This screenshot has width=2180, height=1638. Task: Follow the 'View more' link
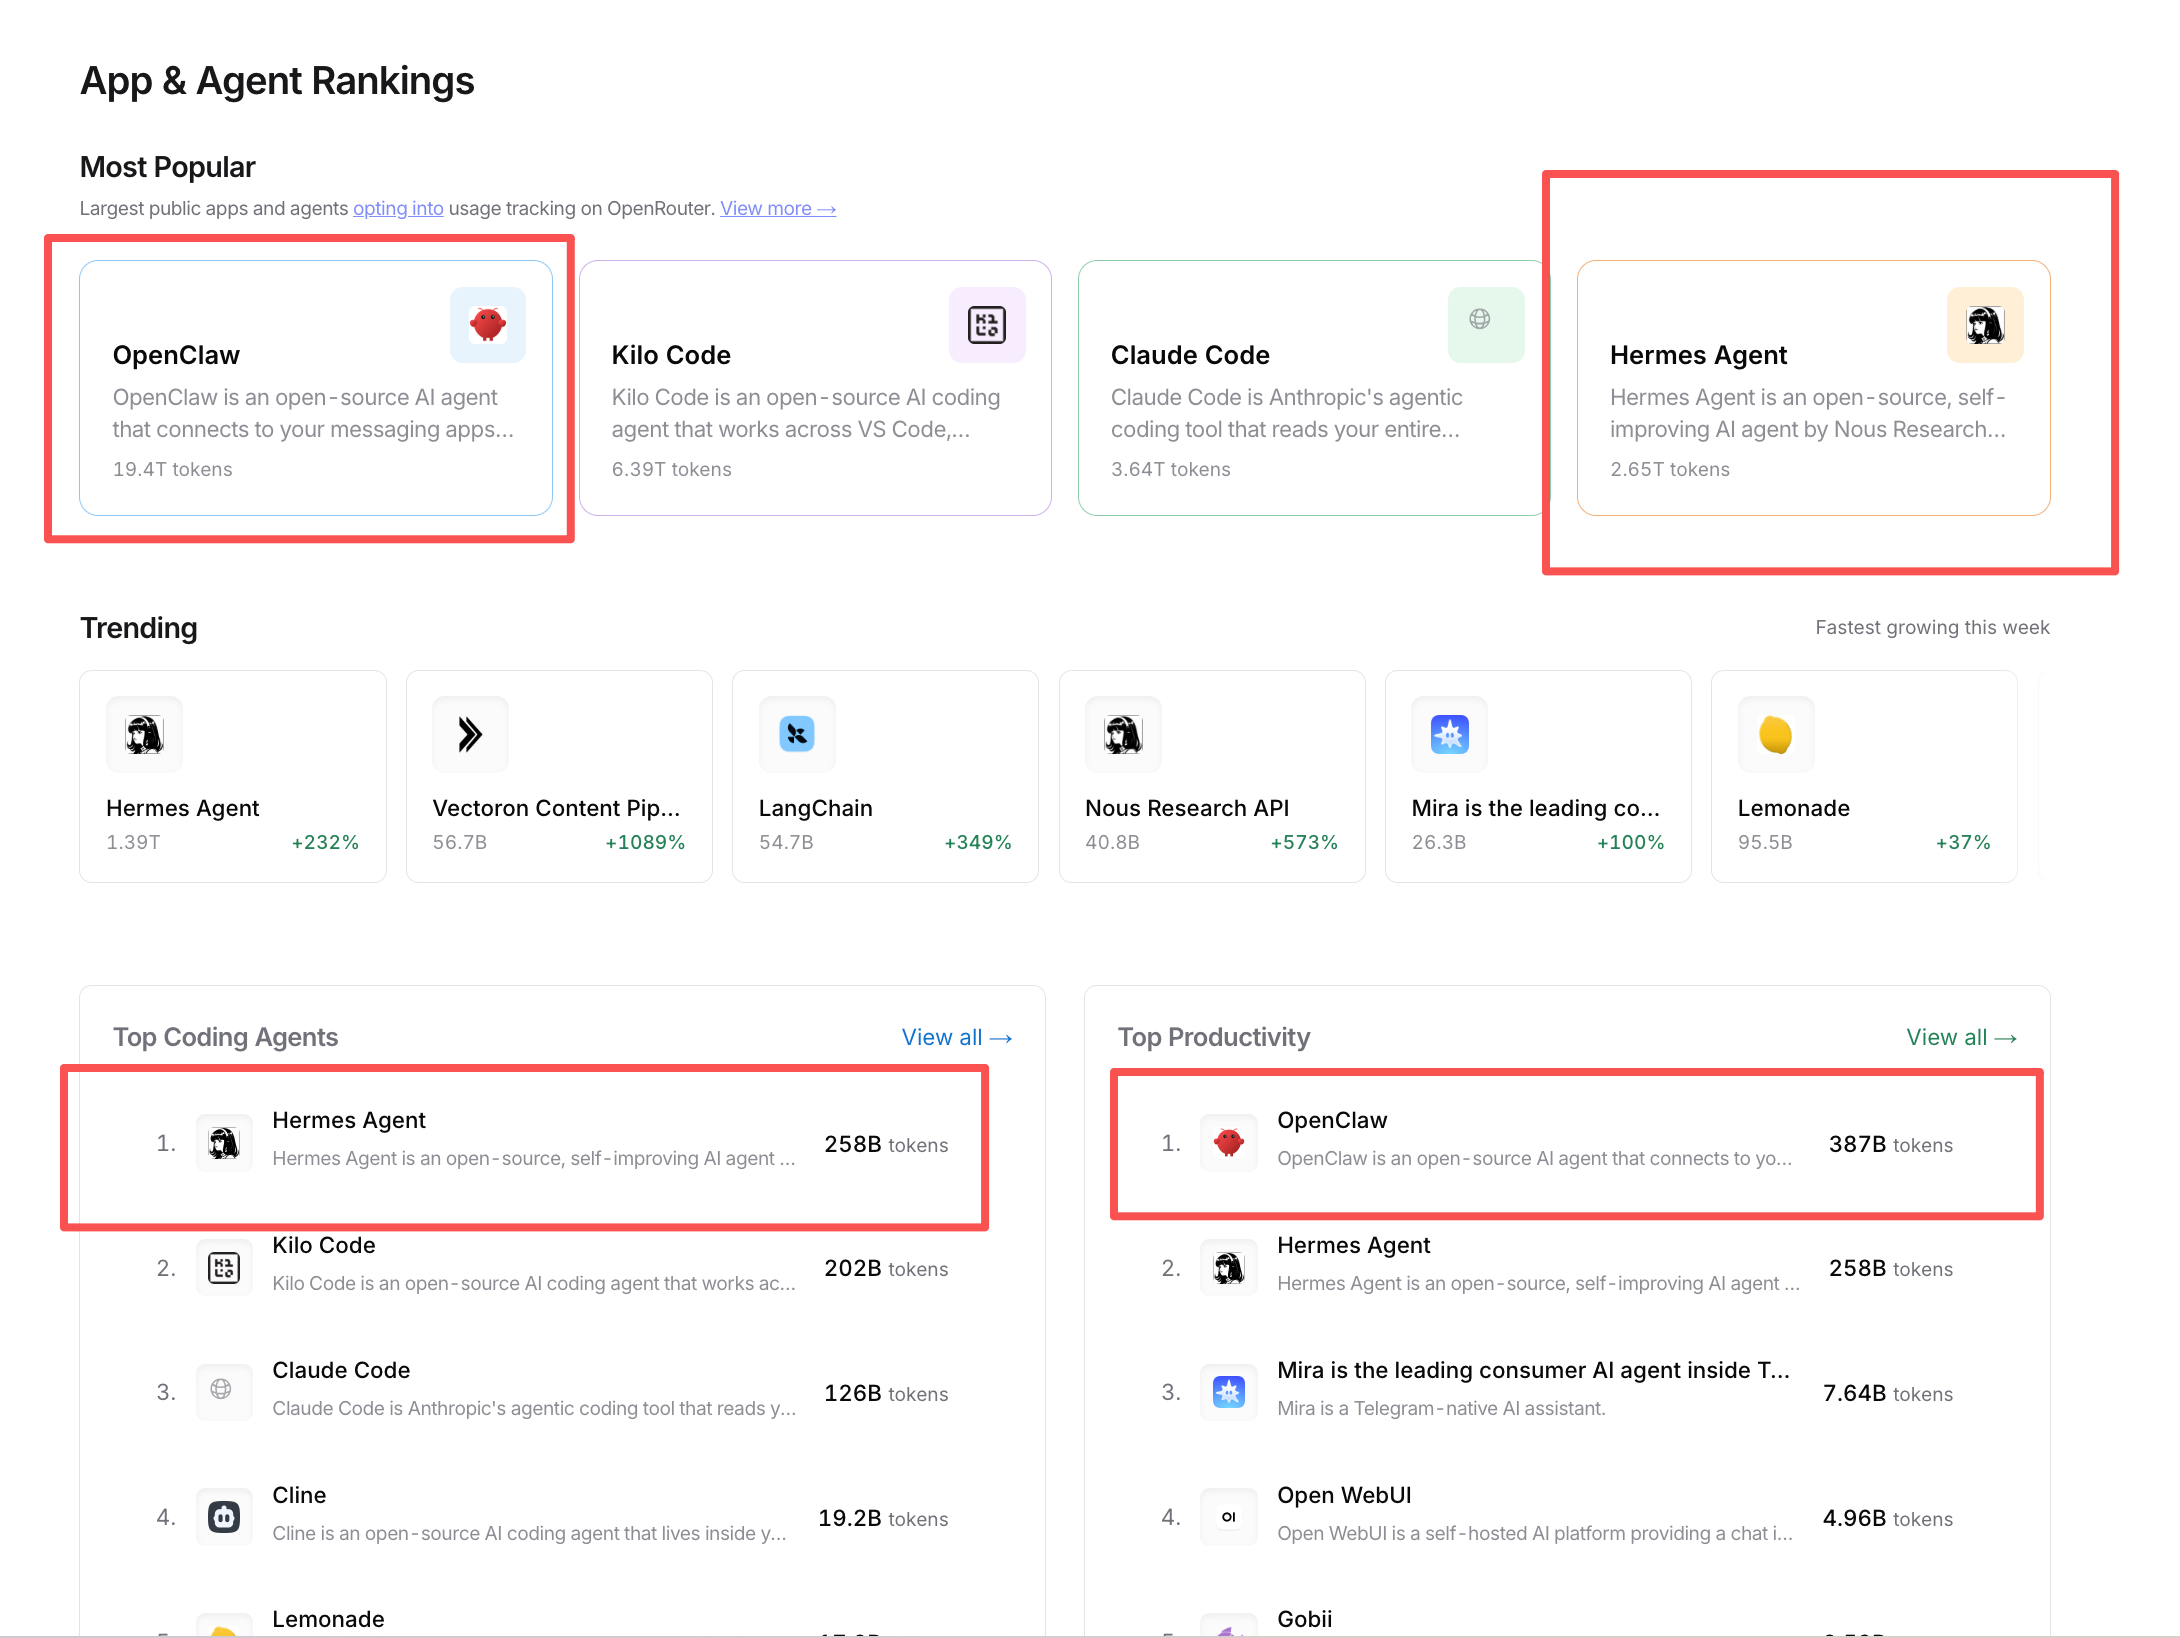pyautogui.click(x=778, y=208)
